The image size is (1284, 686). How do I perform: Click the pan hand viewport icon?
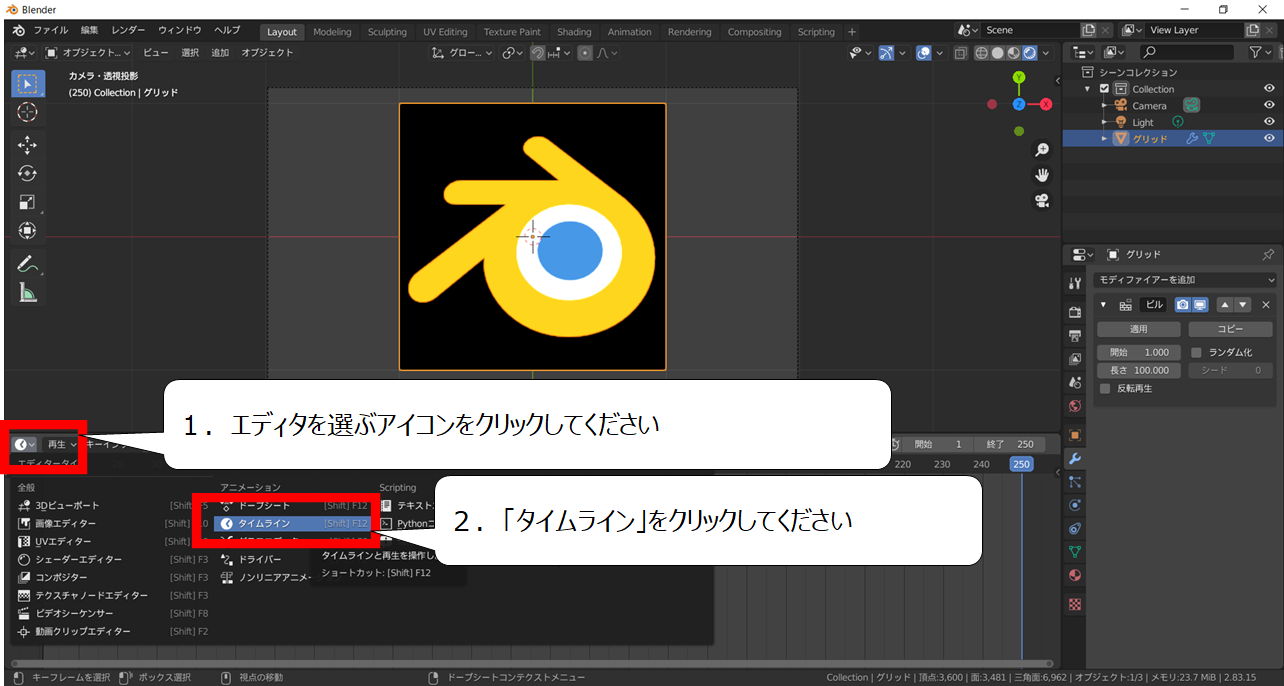click(1042, 175)
